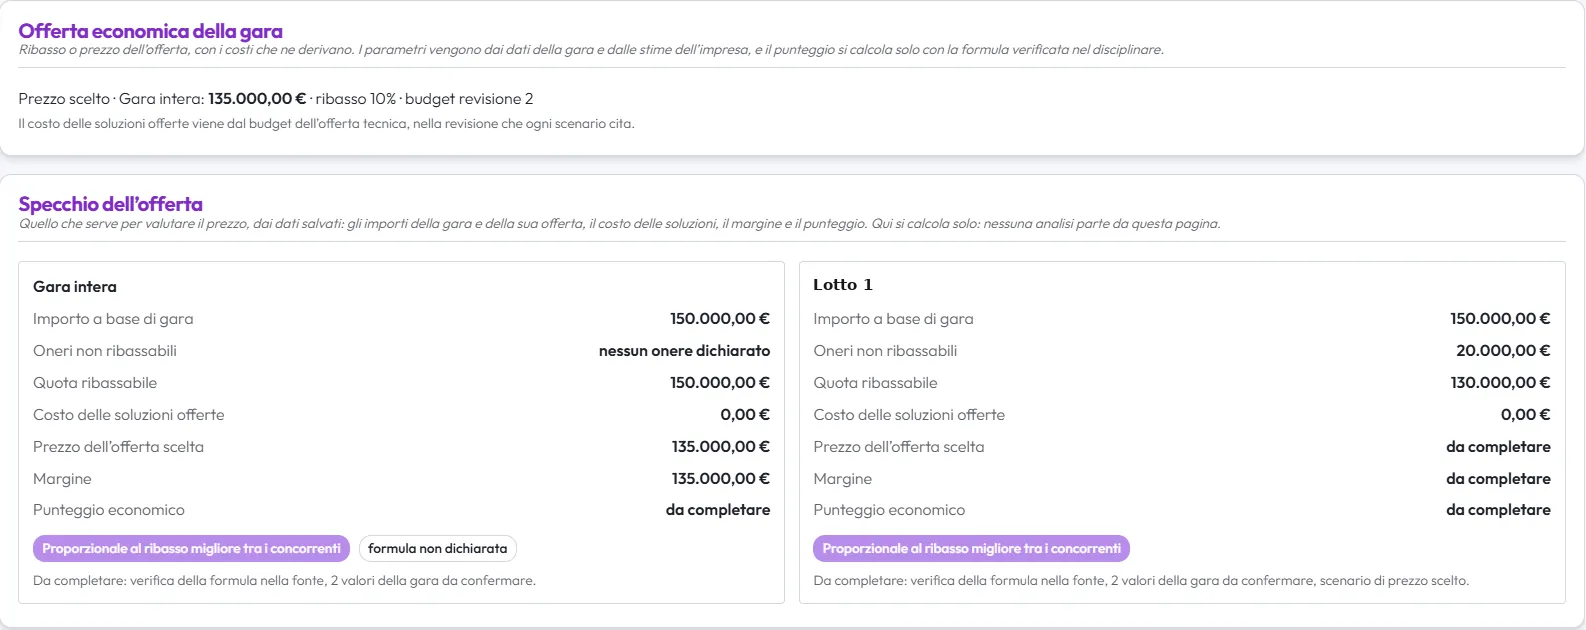This screenshot has height=630, width=1586.
Task: Click Lotto 1 Importo a base di gara label
Action: (x=893, y=319)
